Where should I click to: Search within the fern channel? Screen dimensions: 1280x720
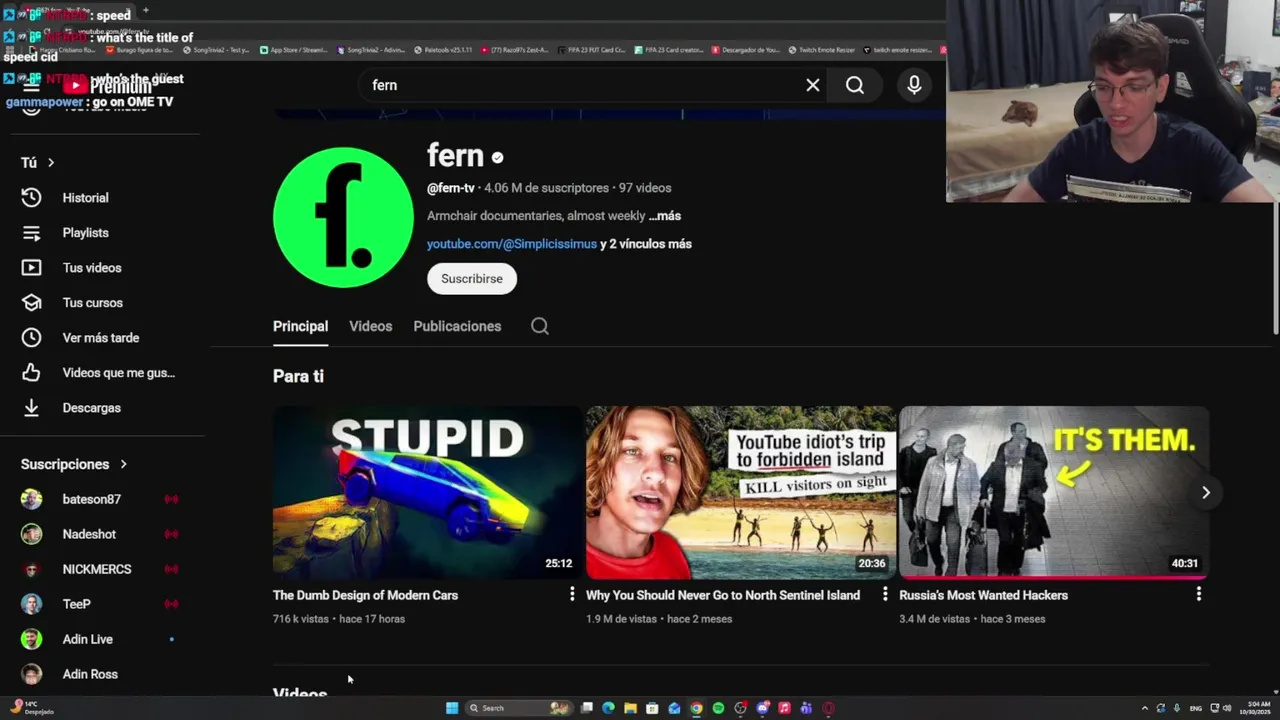(540, 326)
